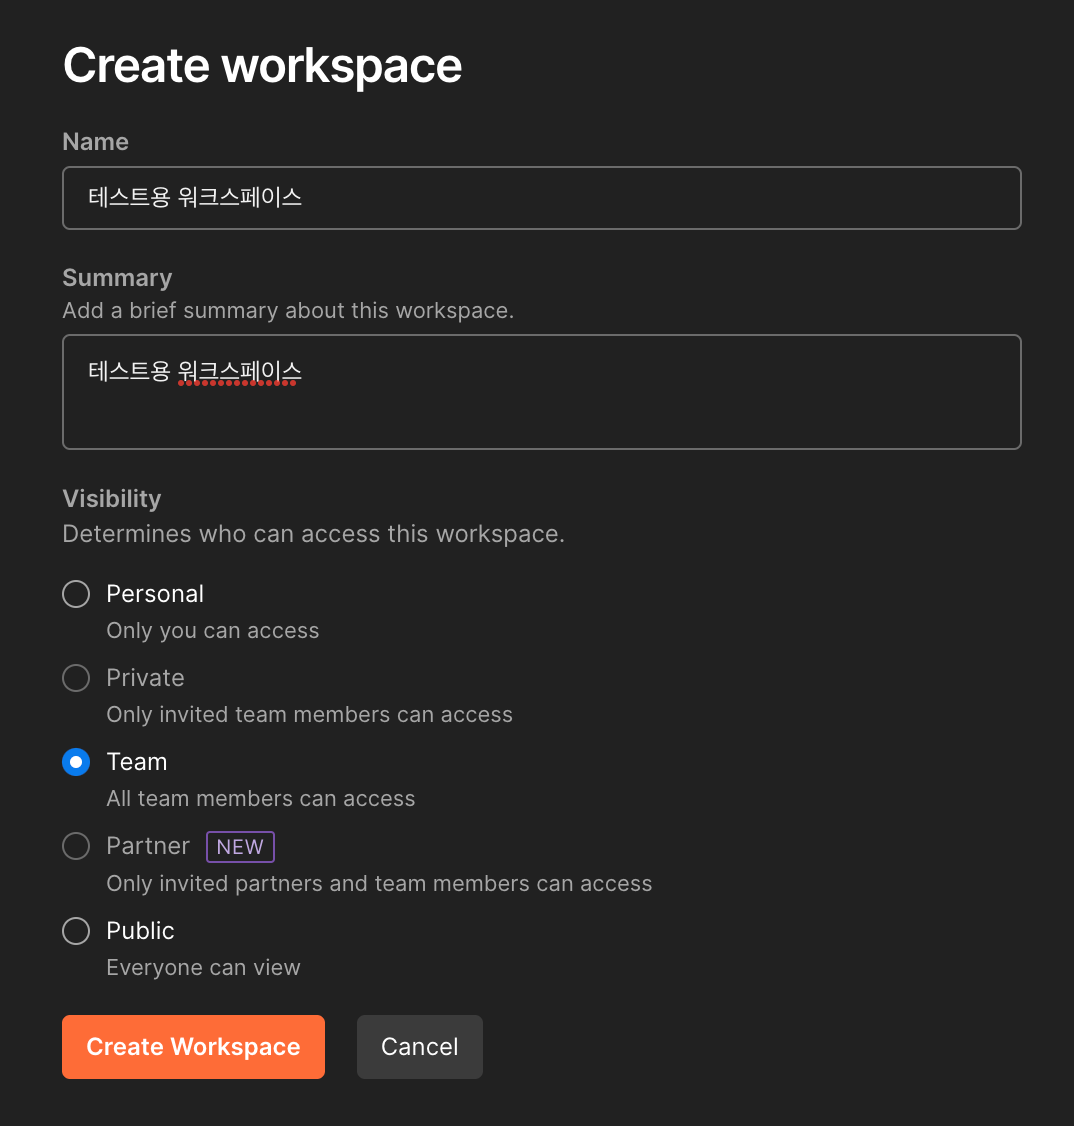Focus the Name input field
Image resolution: width=1074 pixels, height=1126 pixels.
point(542,197)
